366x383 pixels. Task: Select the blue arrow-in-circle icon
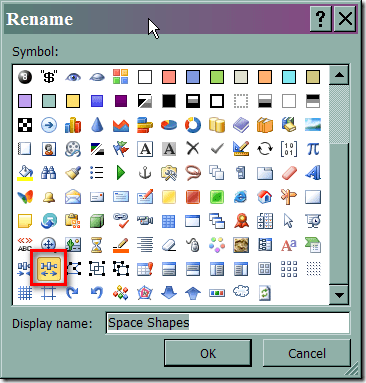(49, 125)
